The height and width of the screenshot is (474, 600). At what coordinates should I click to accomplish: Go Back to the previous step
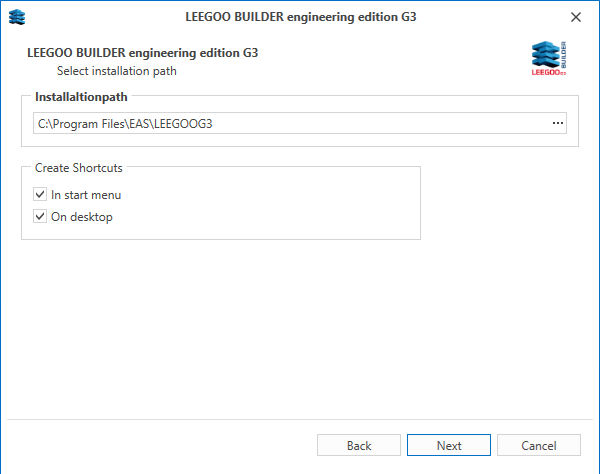tap(359, 445)
